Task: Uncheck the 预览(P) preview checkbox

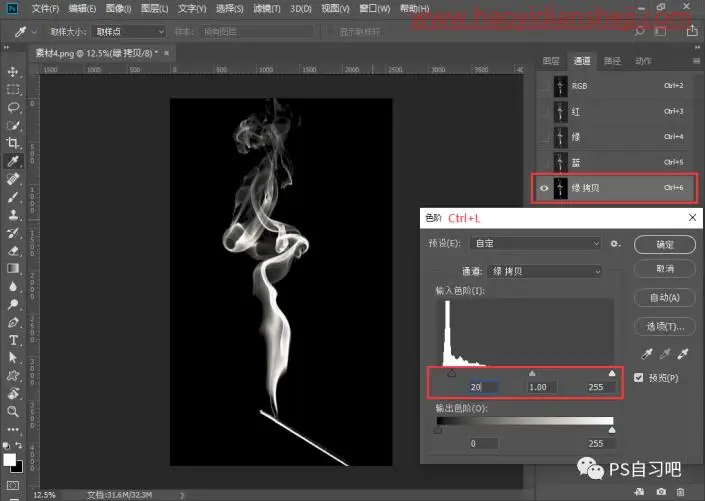Action: click(x=638, y=377)
